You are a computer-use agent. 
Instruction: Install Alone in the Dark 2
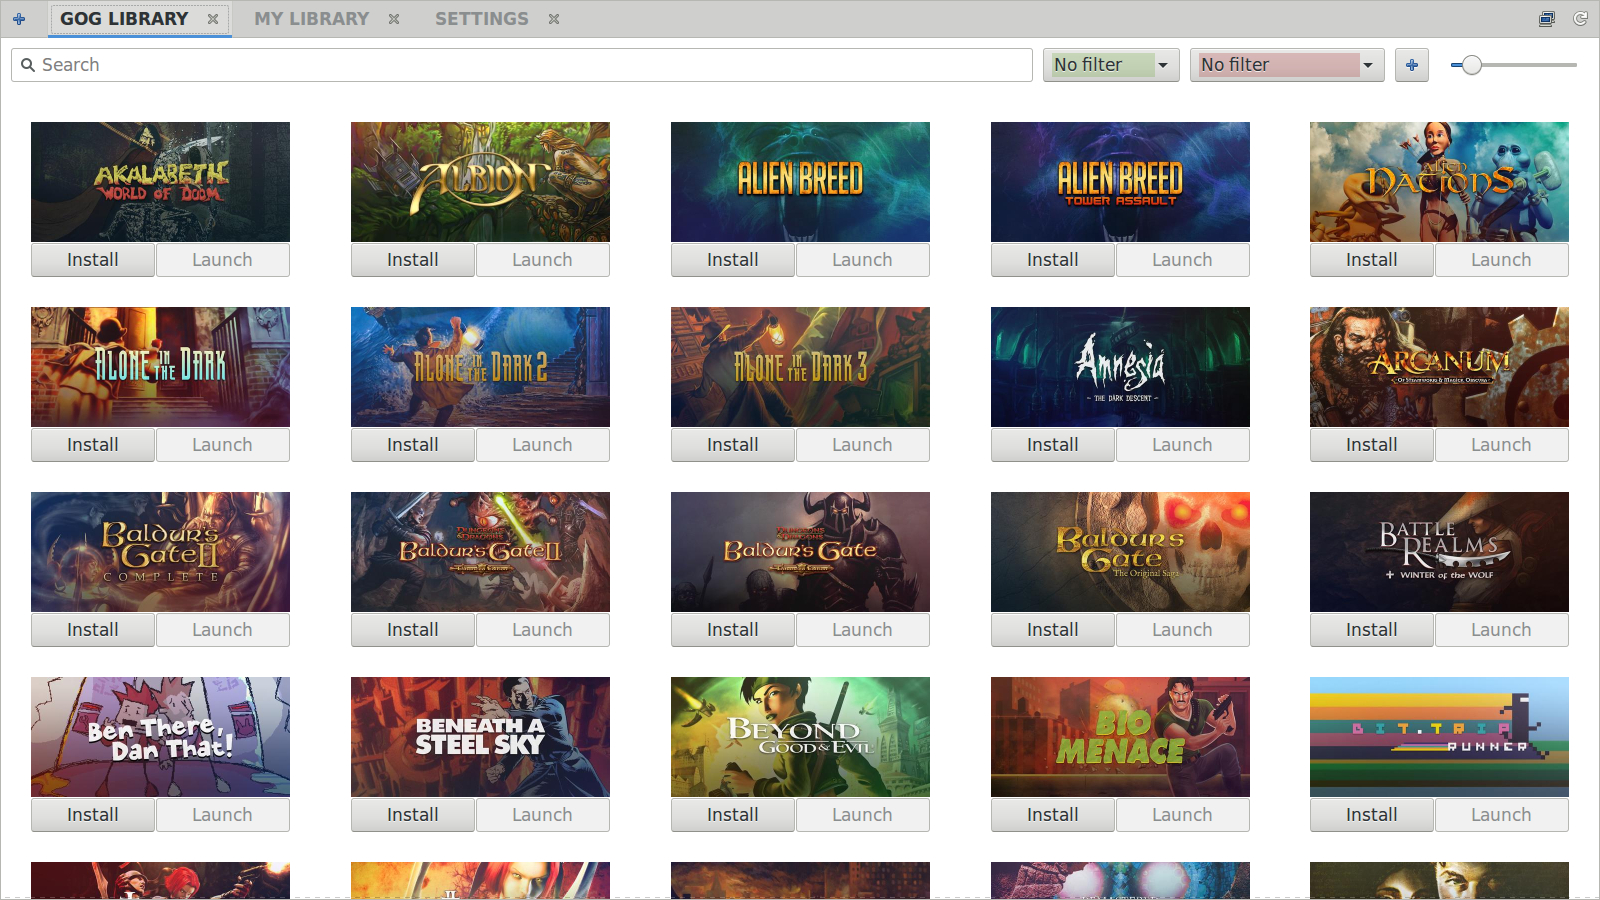pyautogui.click(x=413, y=445)
